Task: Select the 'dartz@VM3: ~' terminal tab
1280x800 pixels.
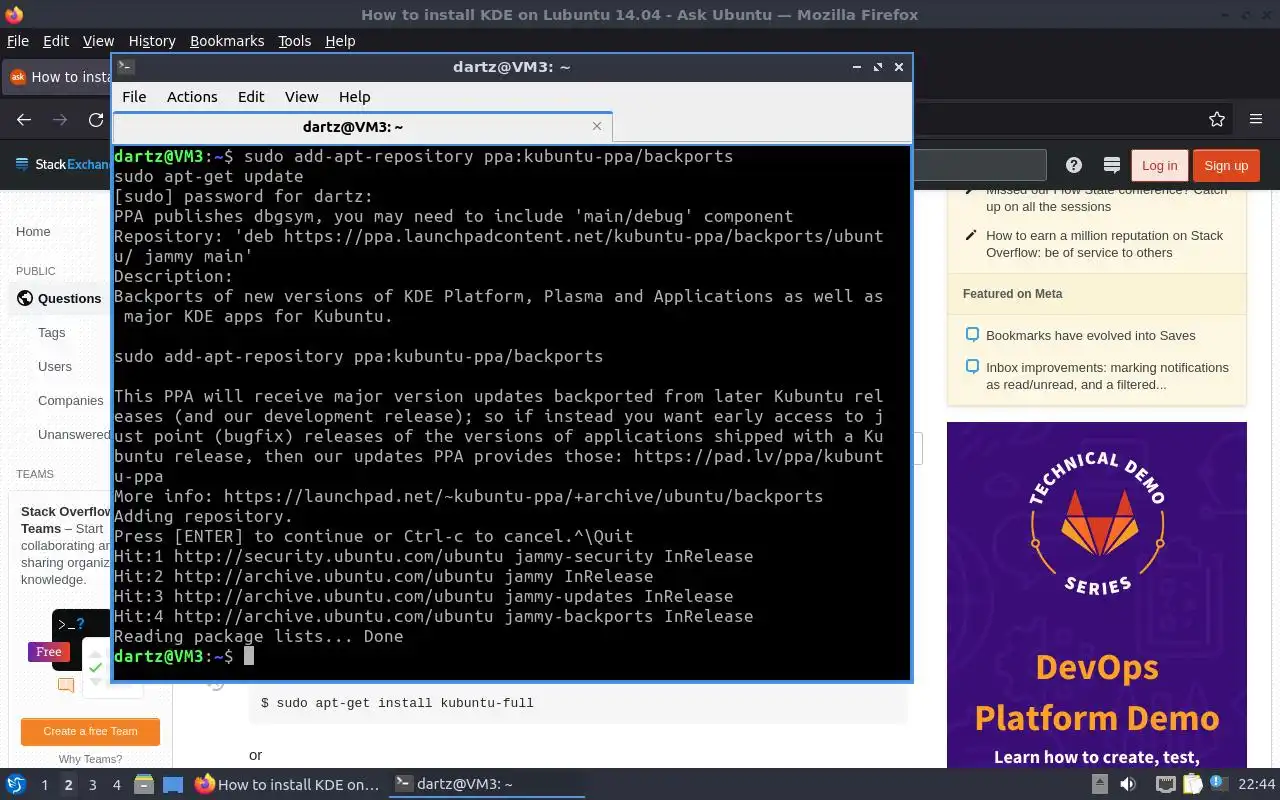Action: pyautogui.click(x=362, y=127)
